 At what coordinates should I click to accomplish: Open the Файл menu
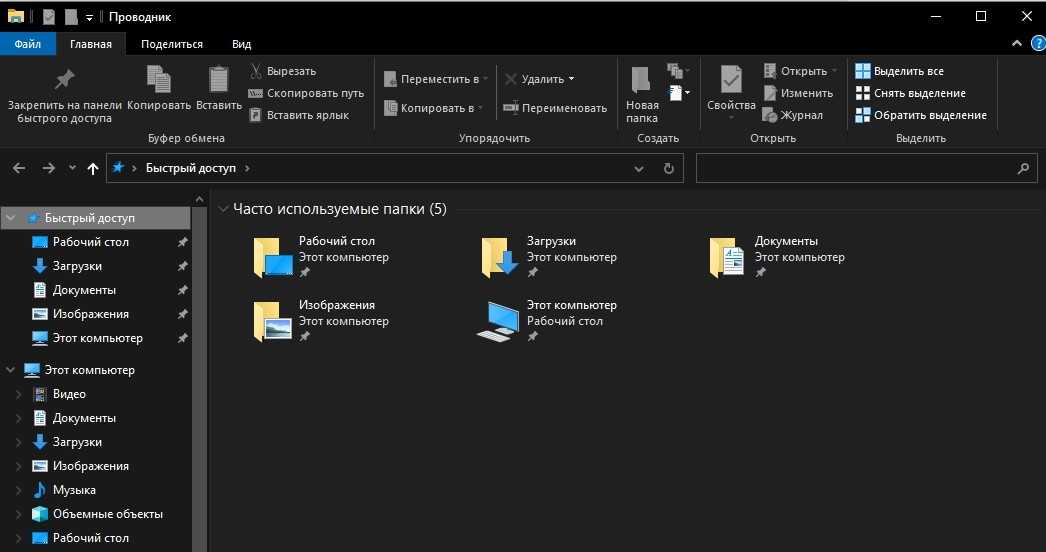pos(28,44)
